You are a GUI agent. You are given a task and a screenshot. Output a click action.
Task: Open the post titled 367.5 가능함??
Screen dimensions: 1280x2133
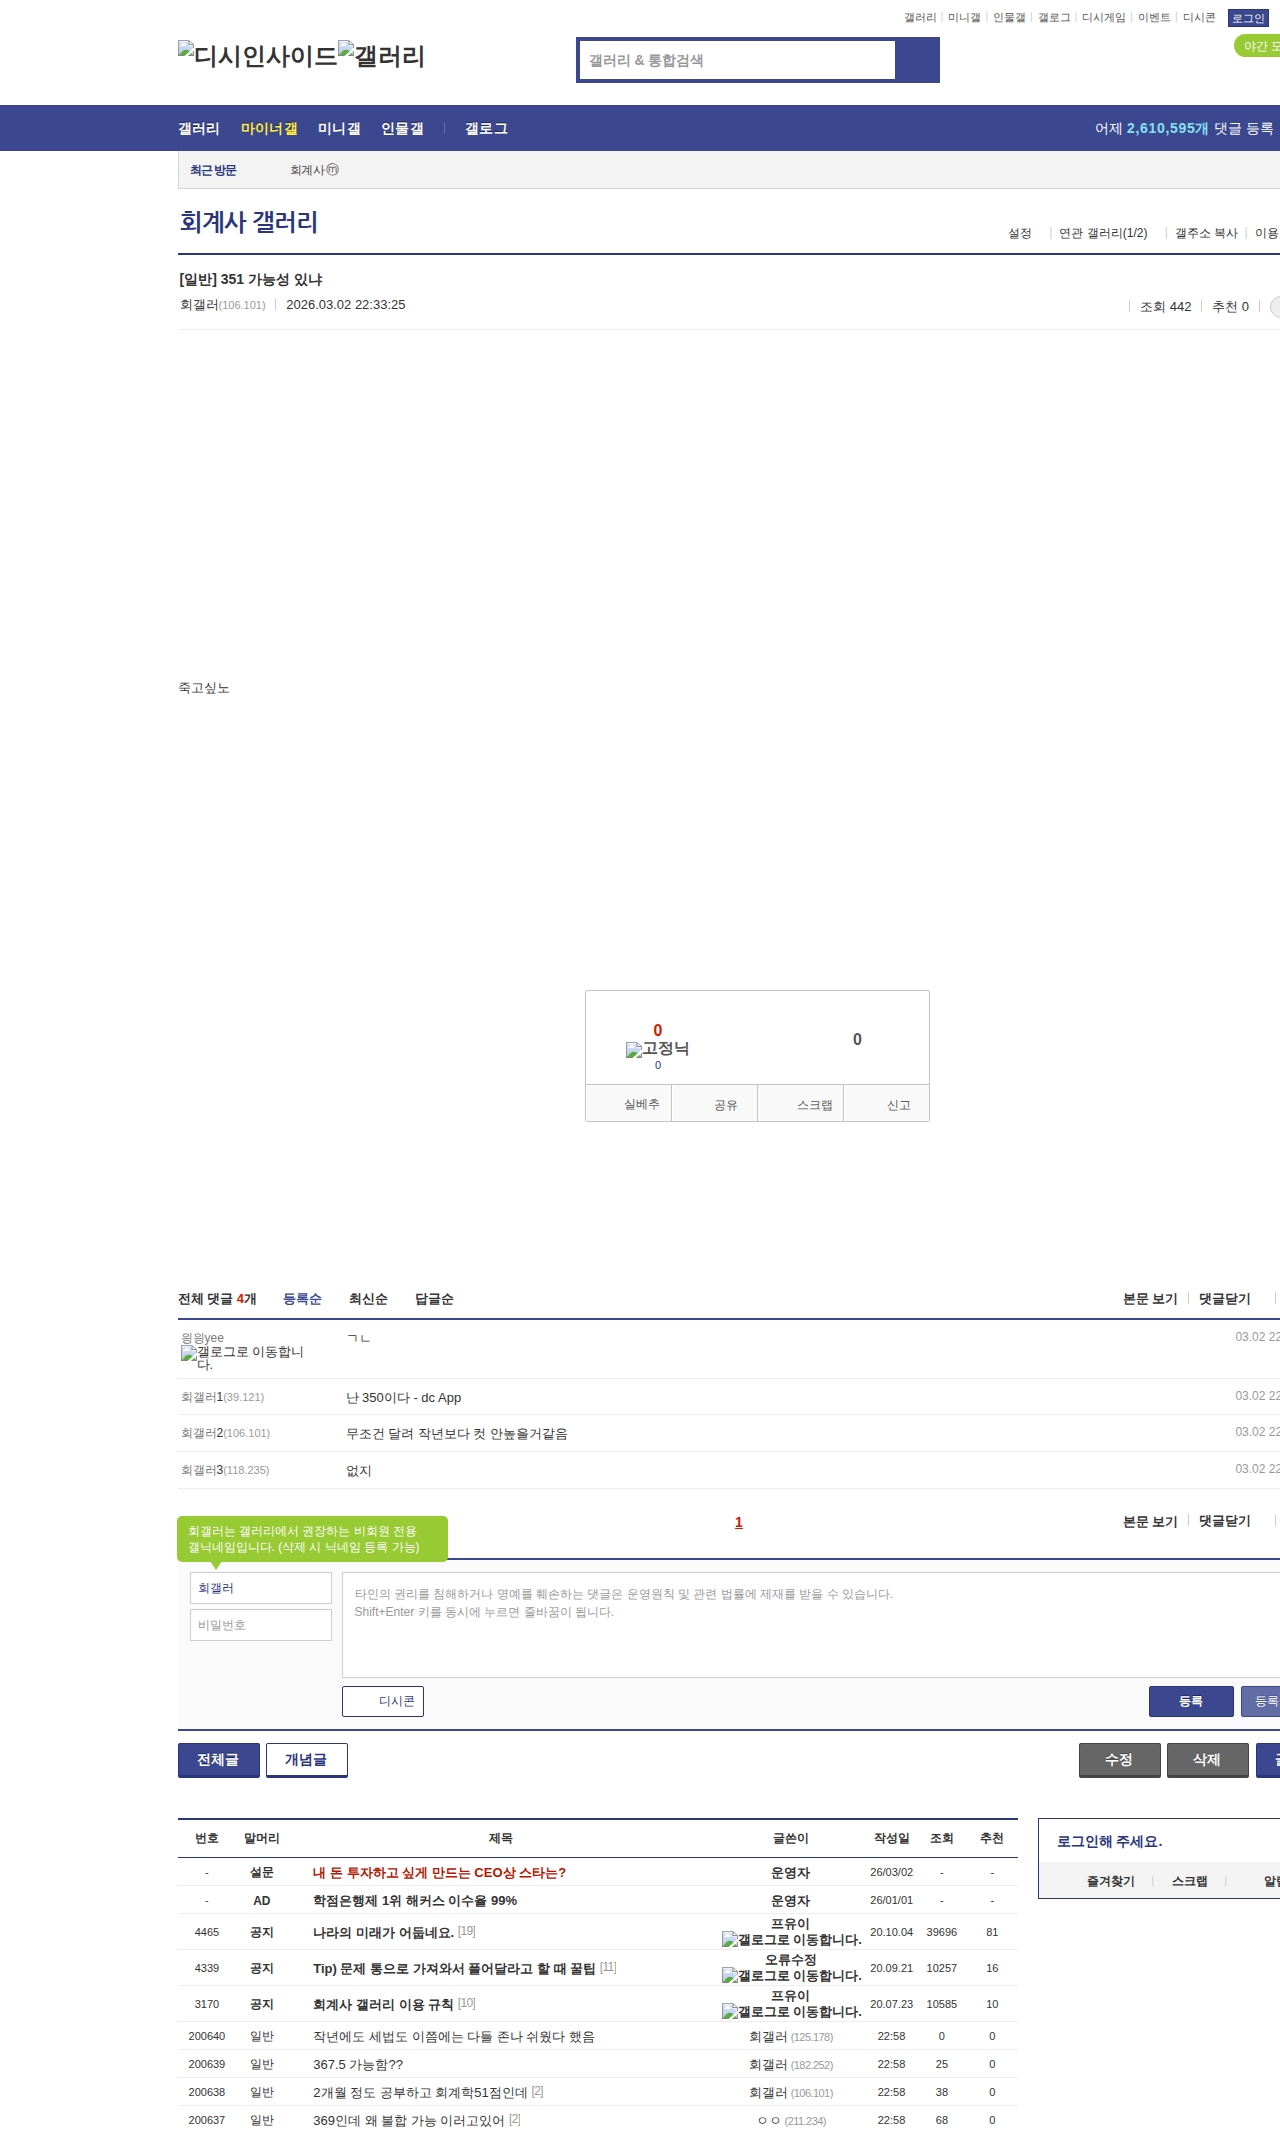coord(358,2064)
